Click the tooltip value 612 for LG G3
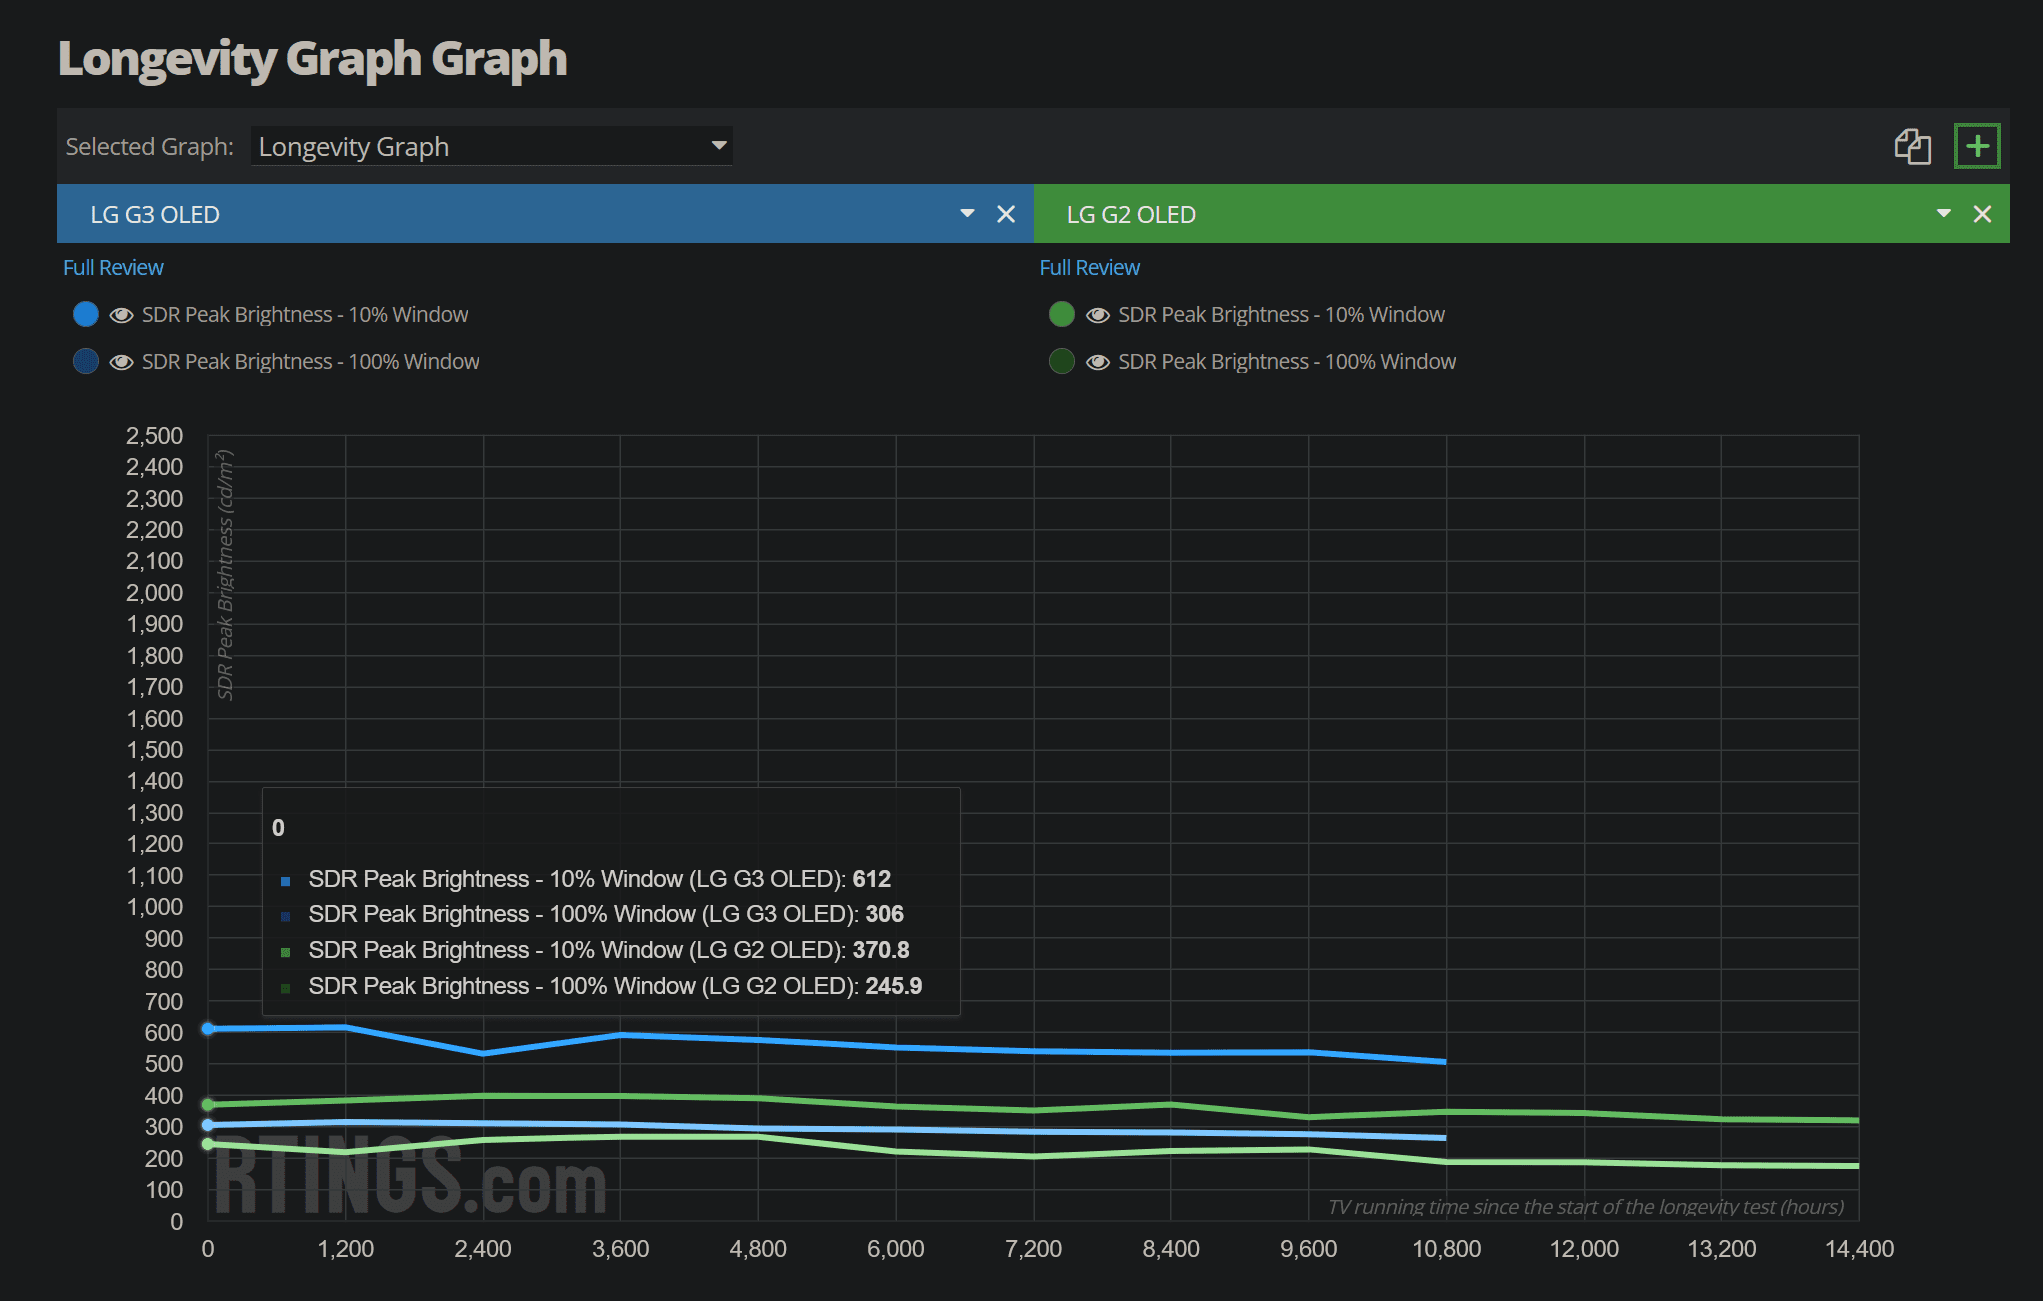Image resolution: width=2043 pixels, height=1301 pixels. point(871,879)
